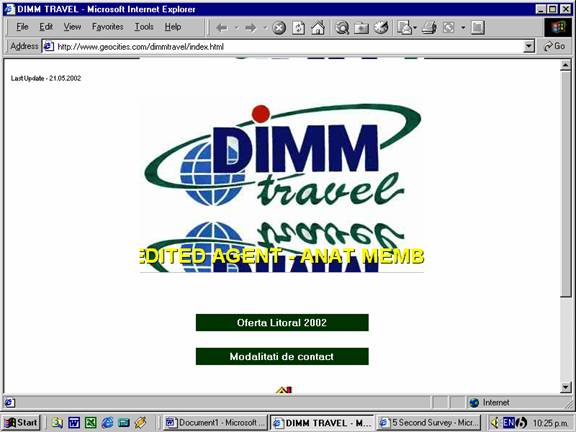Open the History pane icon
Image resolution: width=576 pixels, height=432 pixels.
[381, 28]
